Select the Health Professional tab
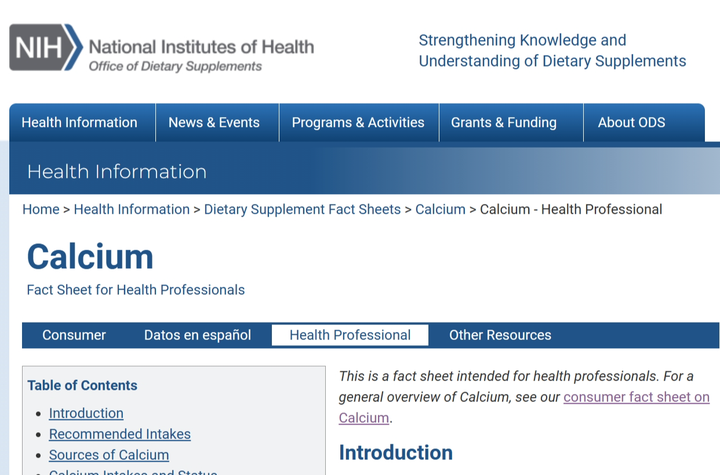This screenshot has width=720, height=475. pyautogui.click(x=350, y=335)
